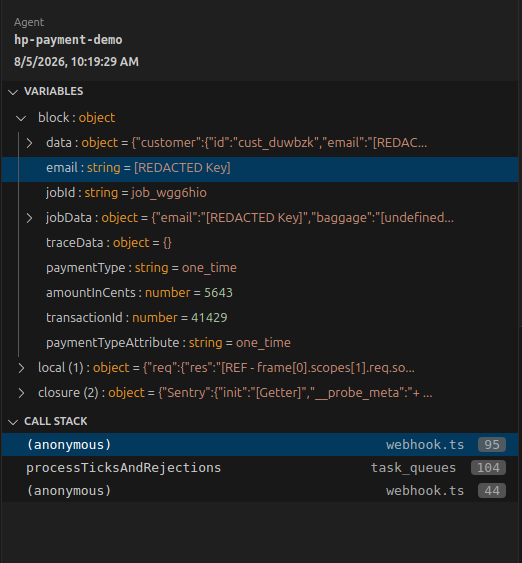Image resolution: width=522 pixels, height=563 pixels.
Task: Expand the data object row
Action: point(29,143)
